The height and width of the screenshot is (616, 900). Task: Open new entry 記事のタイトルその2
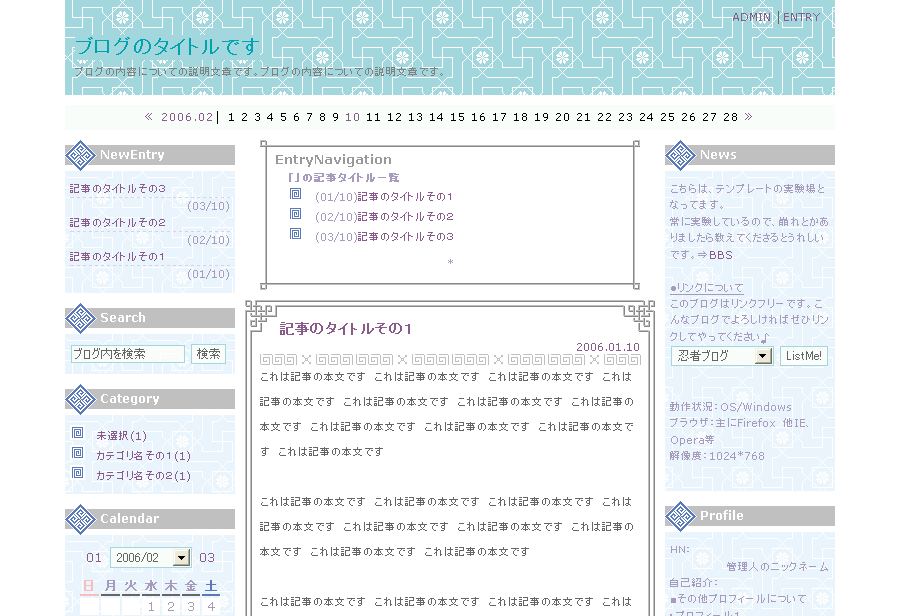pos(118,223)
